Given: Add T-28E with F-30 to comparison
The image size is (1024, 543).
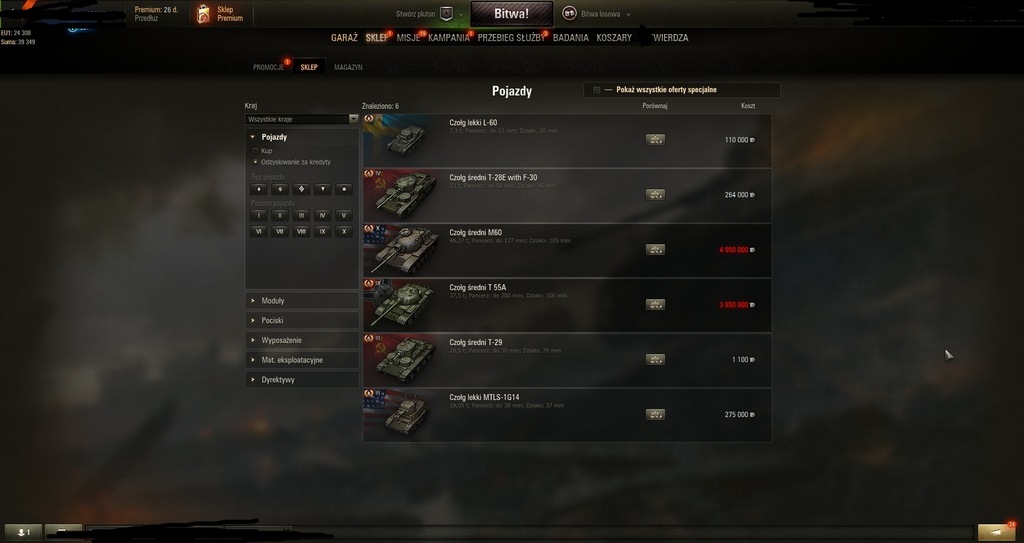Looking at the screenshot, I should (x=655, y=194).
